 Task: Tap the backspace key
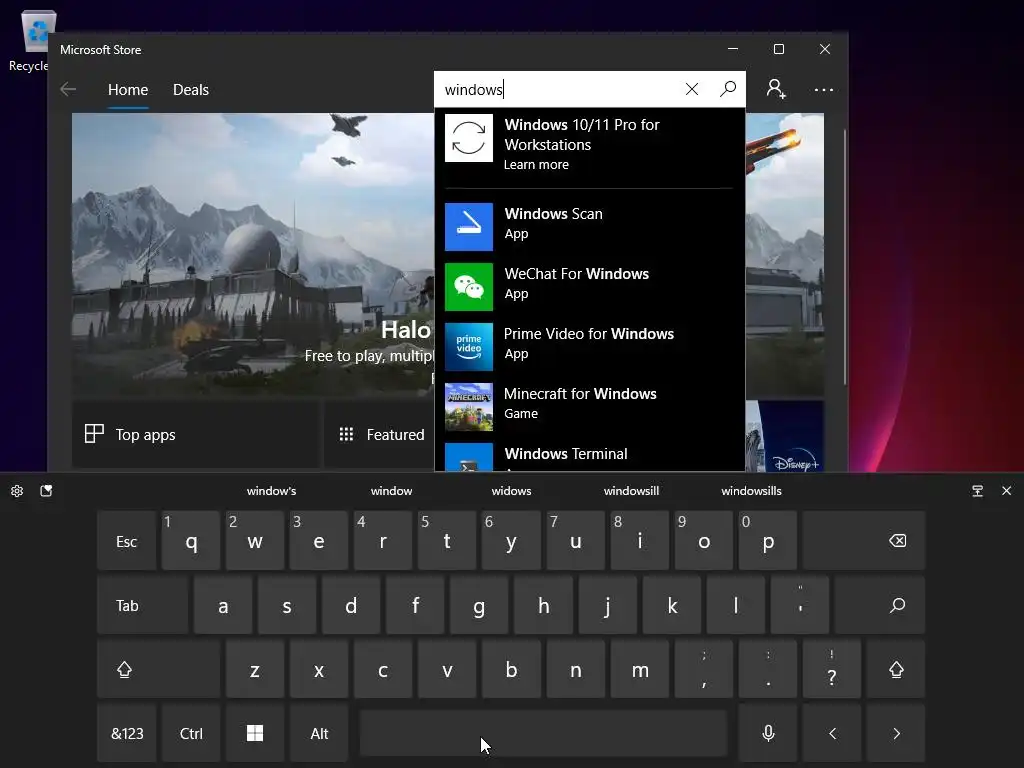point(864,541)
